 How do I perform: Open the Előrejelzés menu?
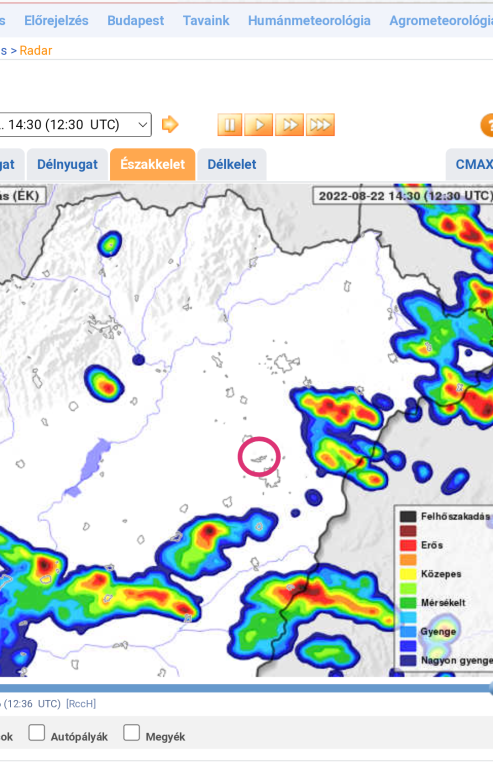56,21
